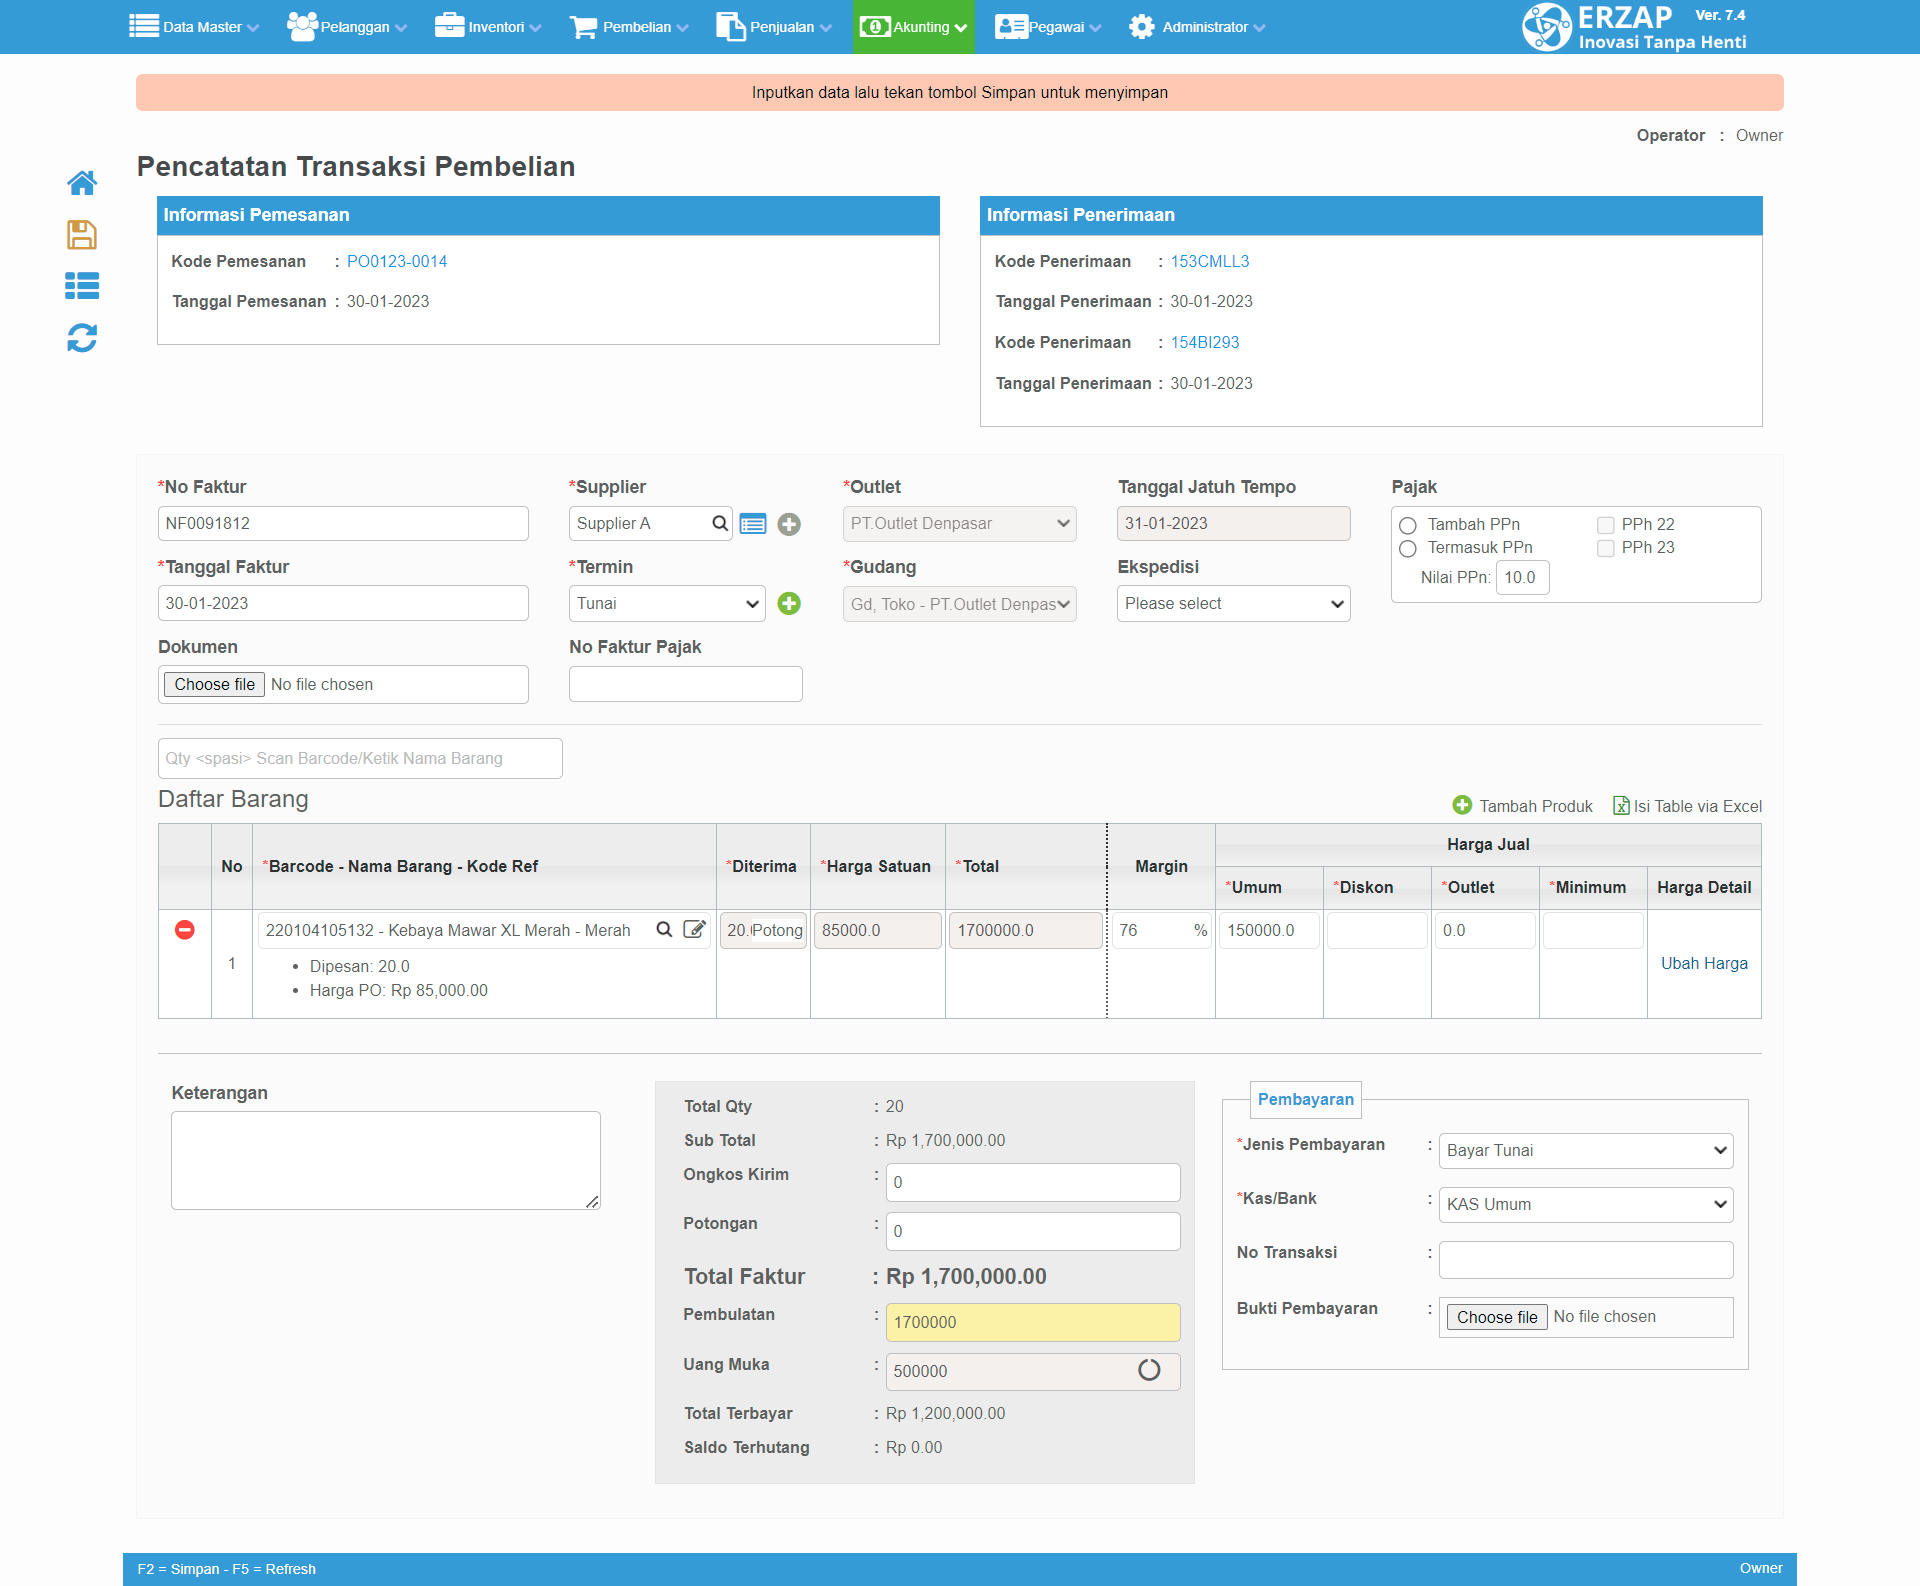The height and width of the screenshot is (1586, 1920).
Task: Click the Administrator gear icon
Action: pos(1142,27)
